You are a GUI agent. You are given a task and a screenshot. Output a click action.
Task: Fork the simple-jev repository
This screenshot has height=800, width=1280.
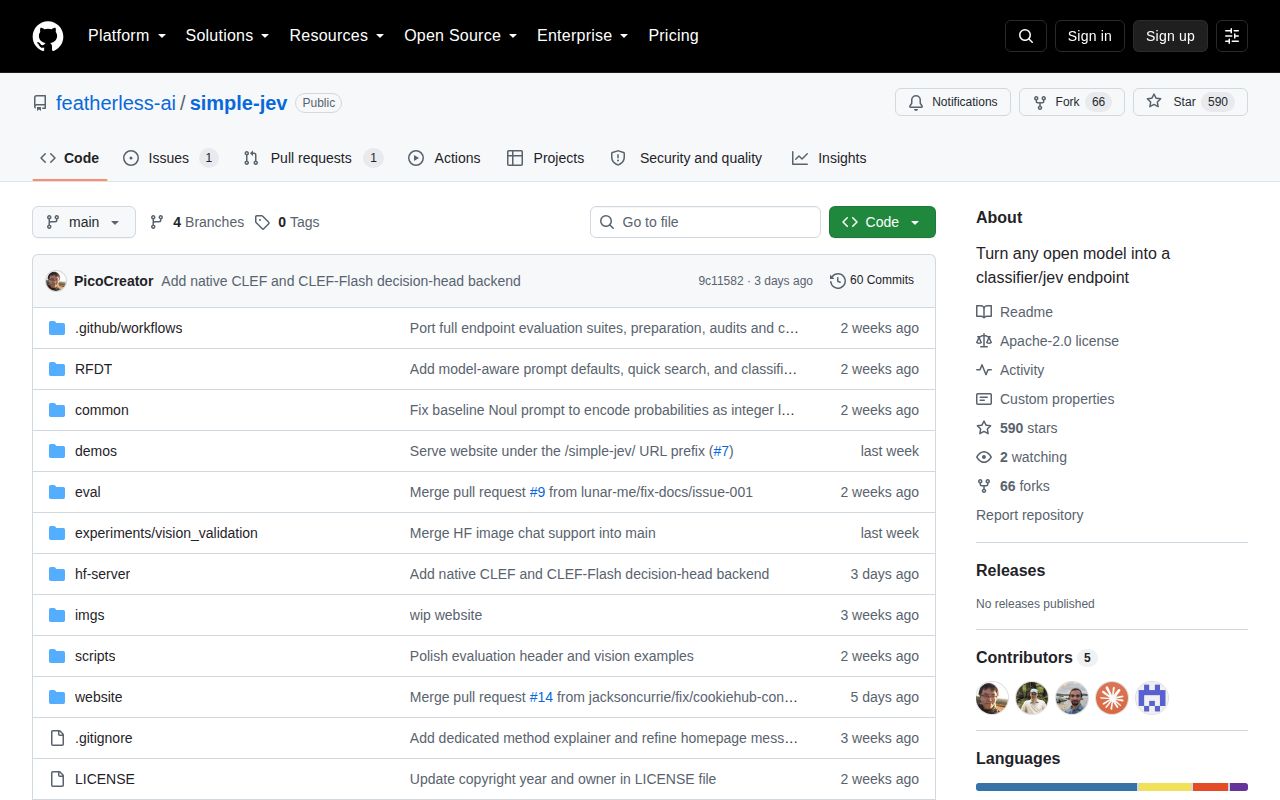coord(1072,102)
